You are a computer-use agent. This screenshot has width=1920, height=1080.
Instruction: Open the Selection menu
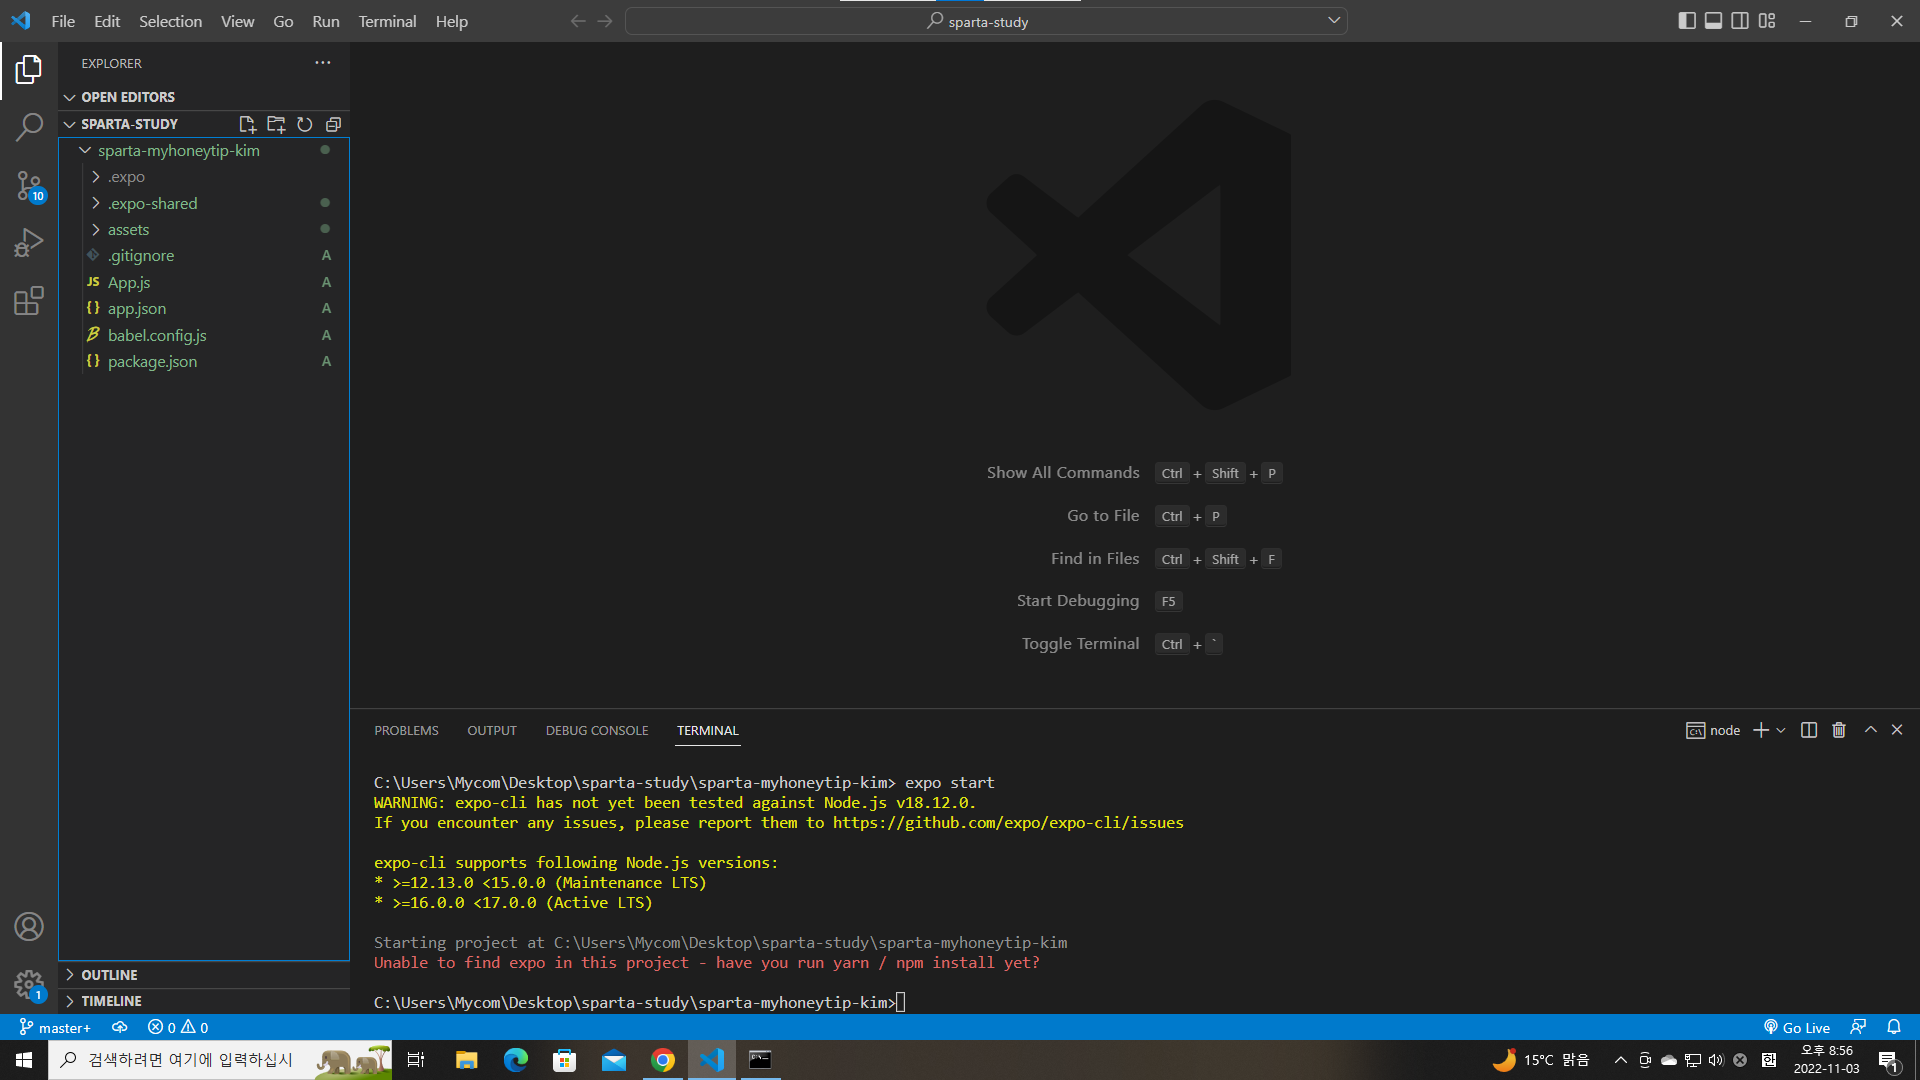[x=170, y=21]
